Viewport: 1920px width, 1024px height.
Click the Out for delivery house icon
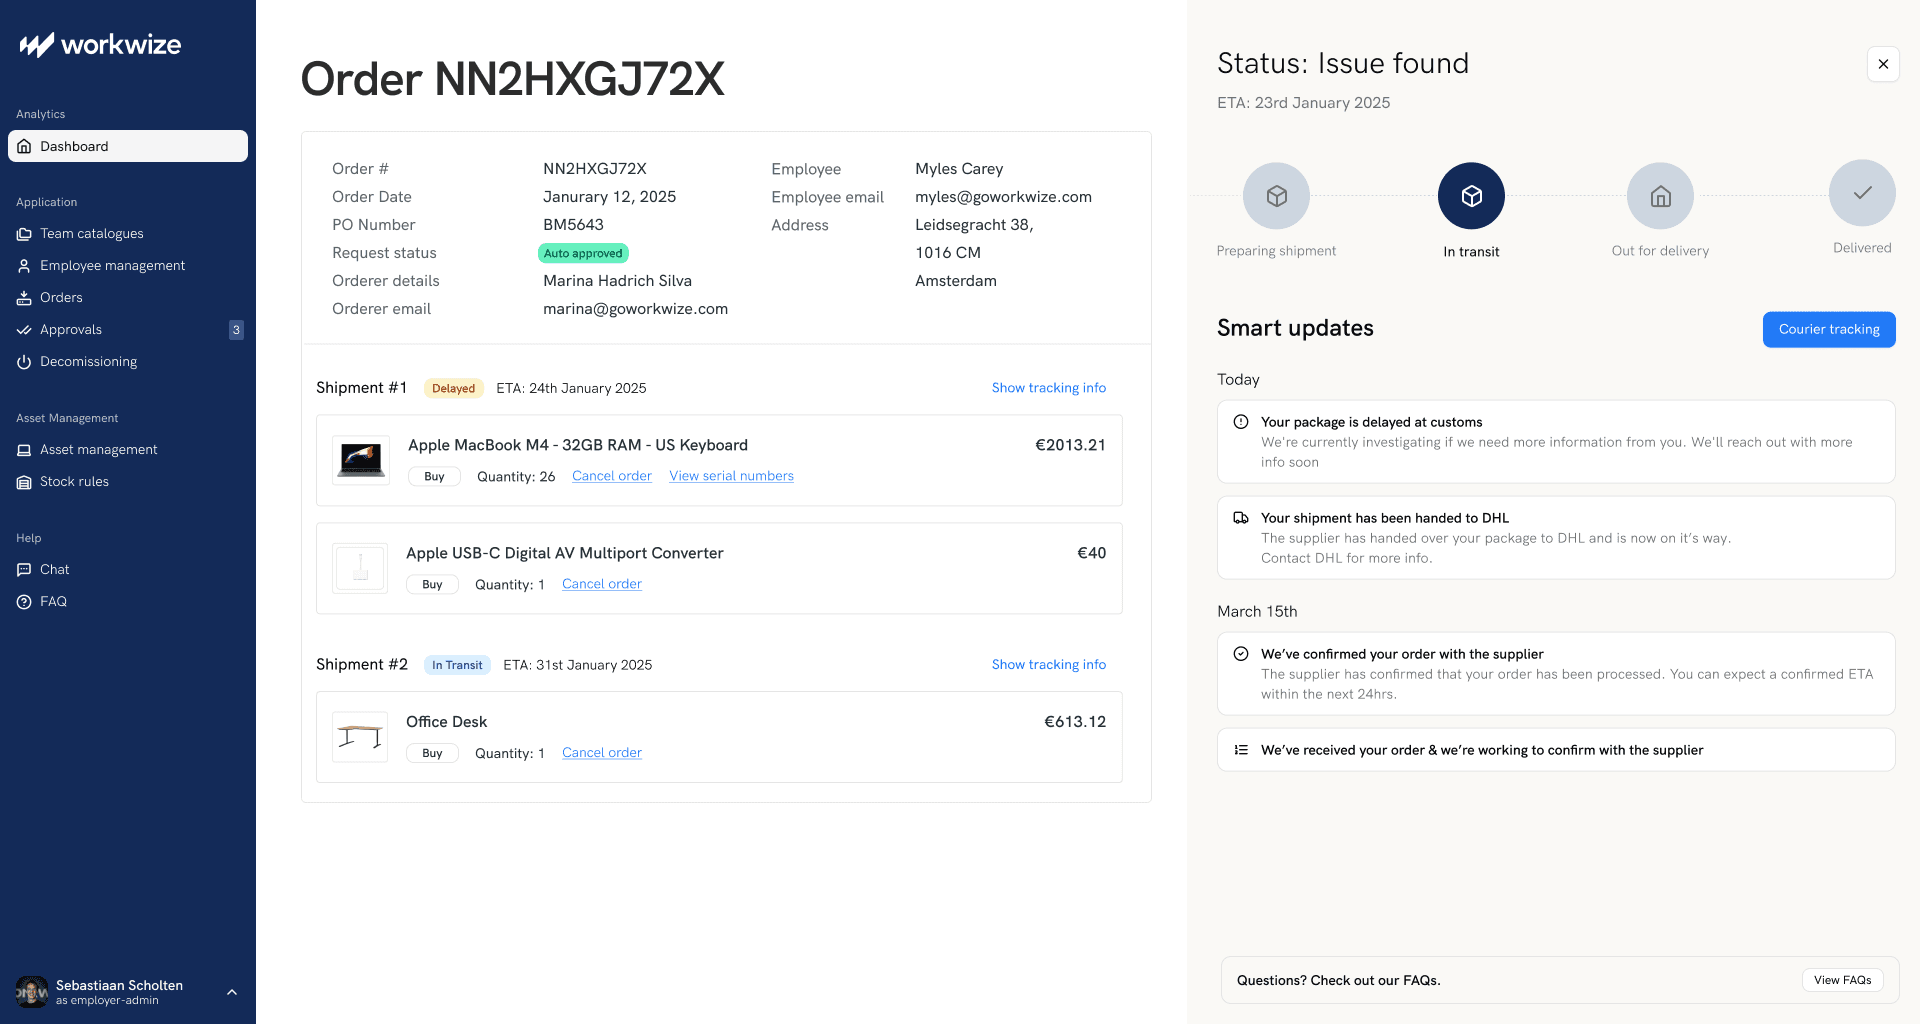tap(1661, 196)
